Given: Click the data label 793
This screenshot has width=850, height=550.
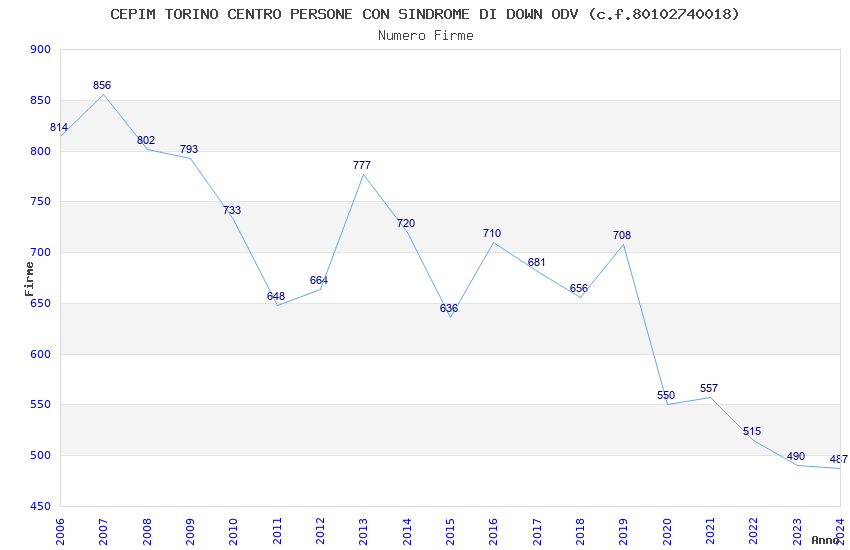Looking at the screenshot, I should [189, 149].
